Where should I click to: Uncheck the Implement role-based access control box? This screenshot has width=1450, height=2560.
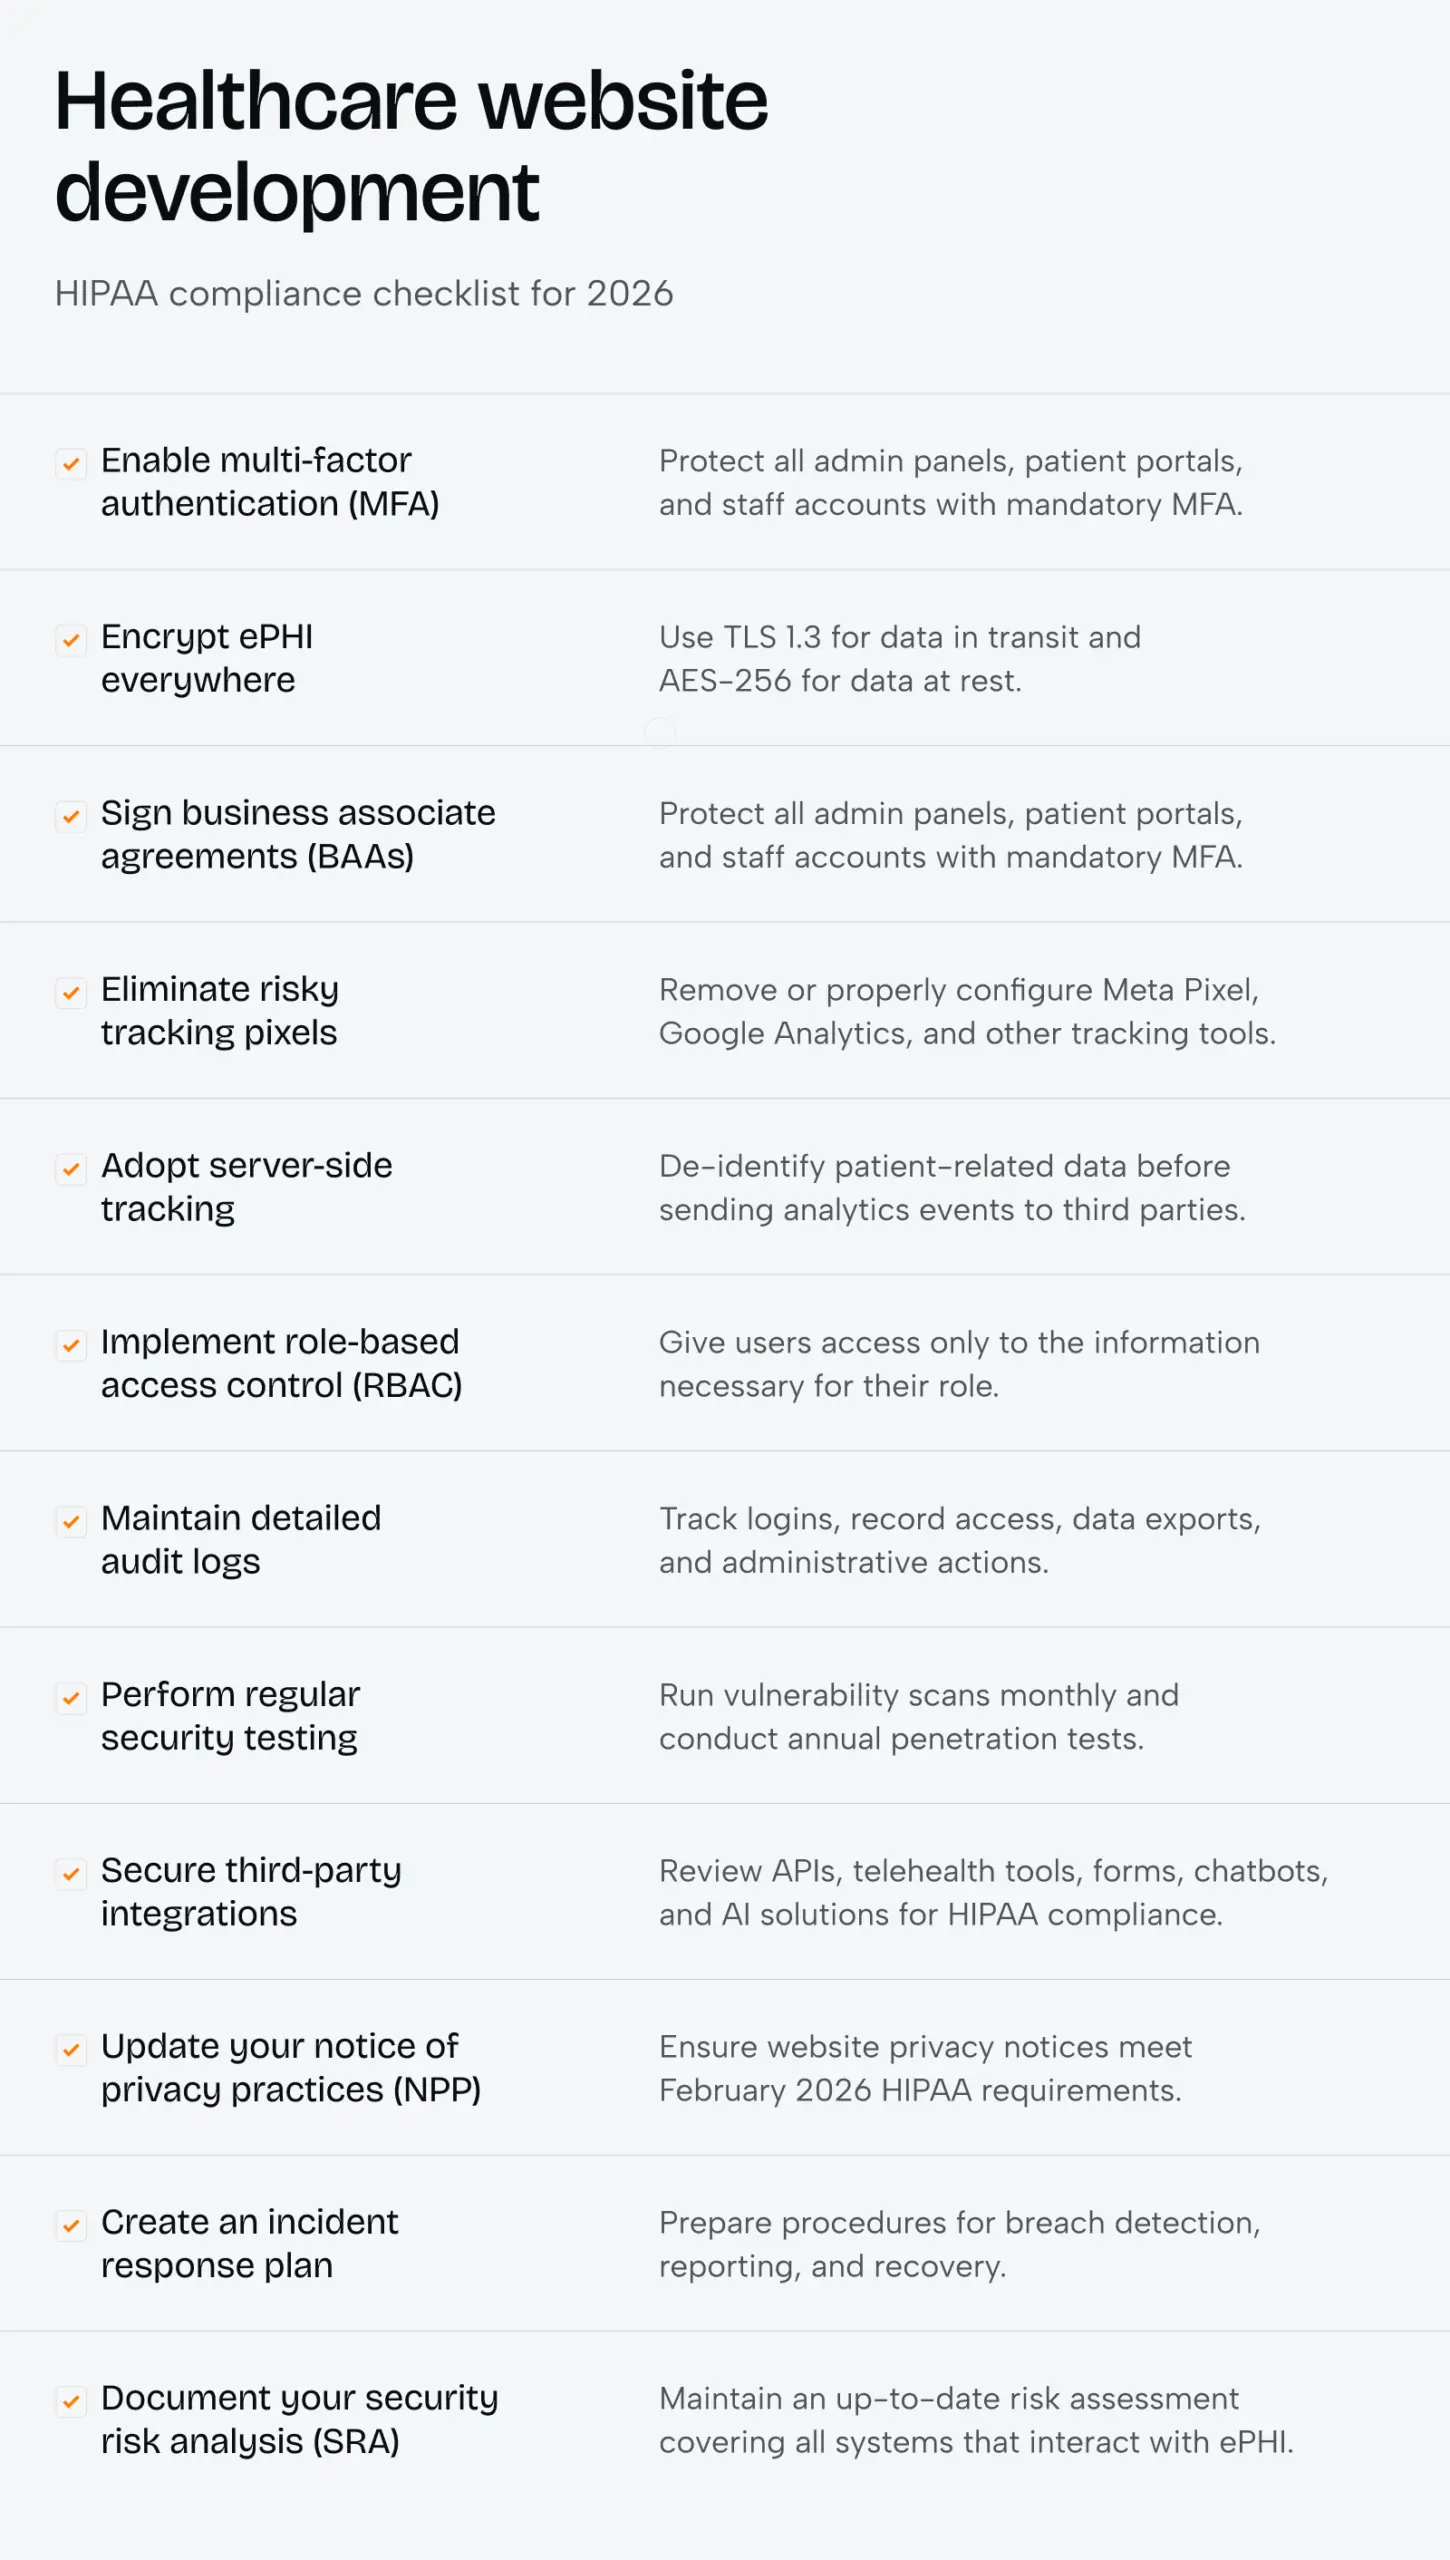pyautogui.click(x=71, y=1345)
